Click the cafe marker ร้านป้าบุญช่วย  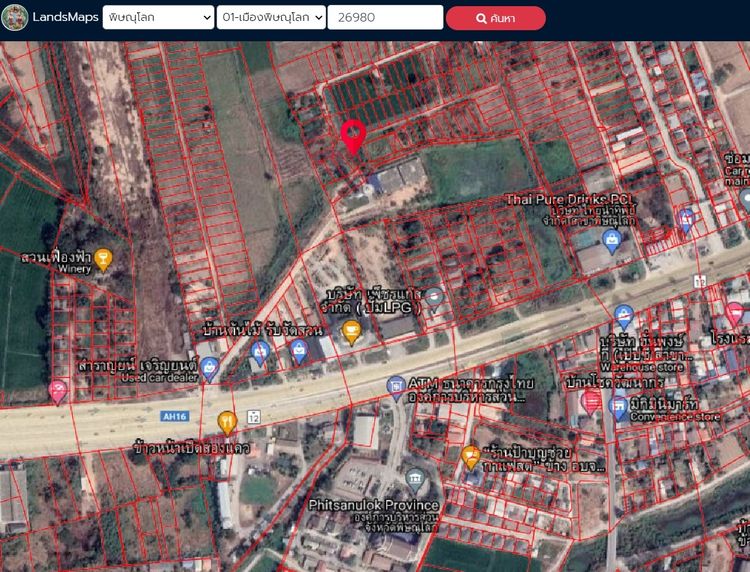(x=471, y=457)
